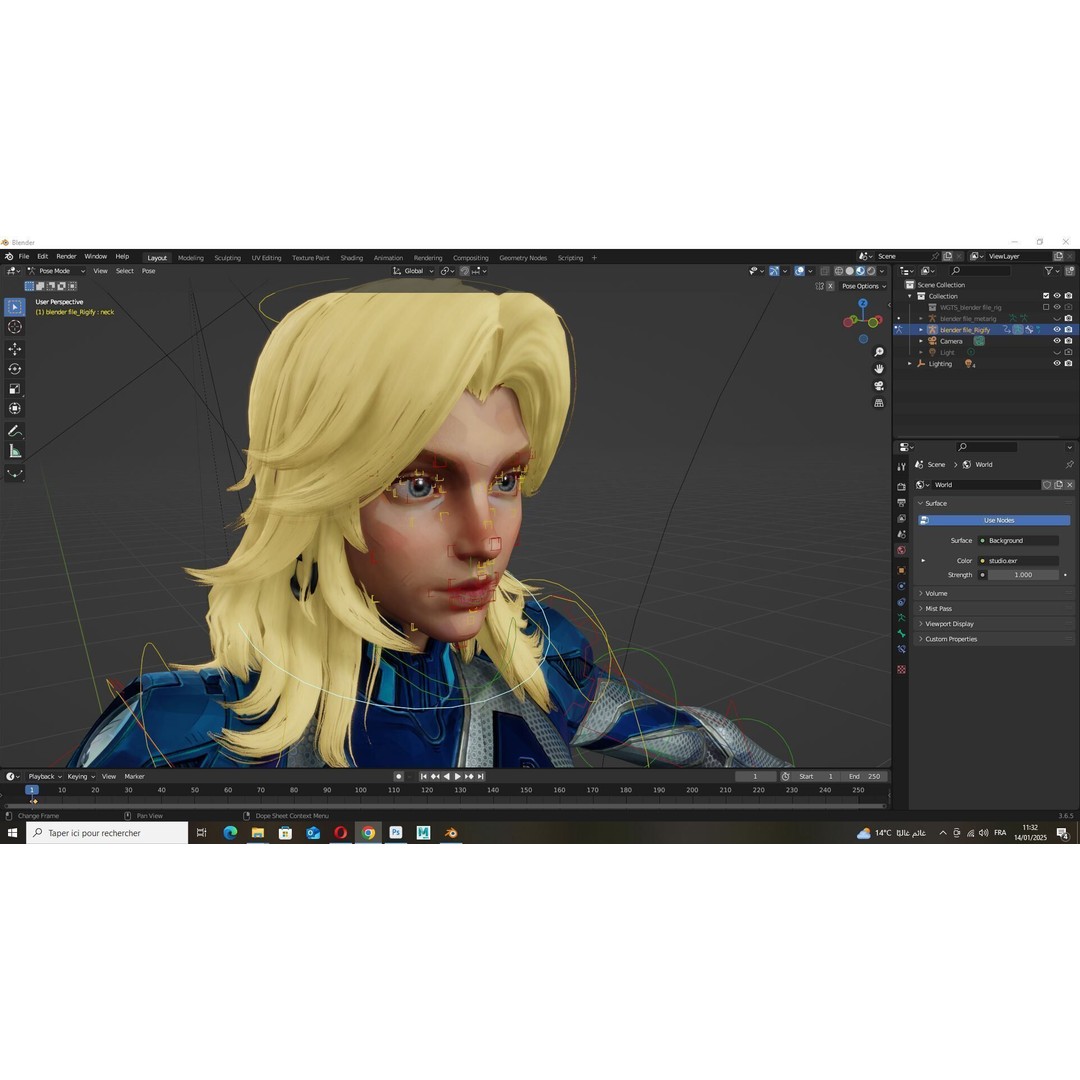Open the Pose Mode dropdown
The image size is (1080, 1080).
pyautogui.click(x=55, y=271)
